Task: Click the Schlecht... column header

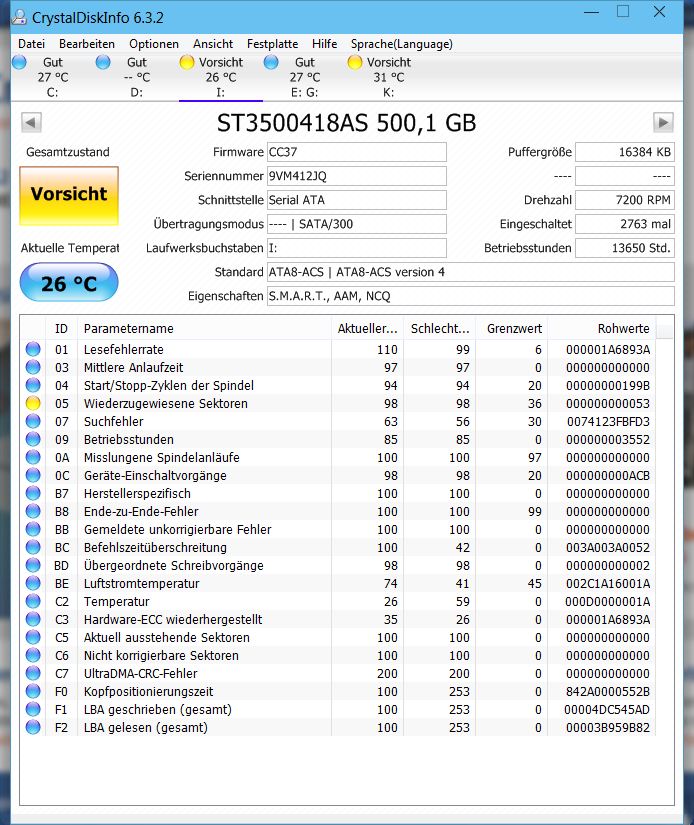Action: [439, 328]
